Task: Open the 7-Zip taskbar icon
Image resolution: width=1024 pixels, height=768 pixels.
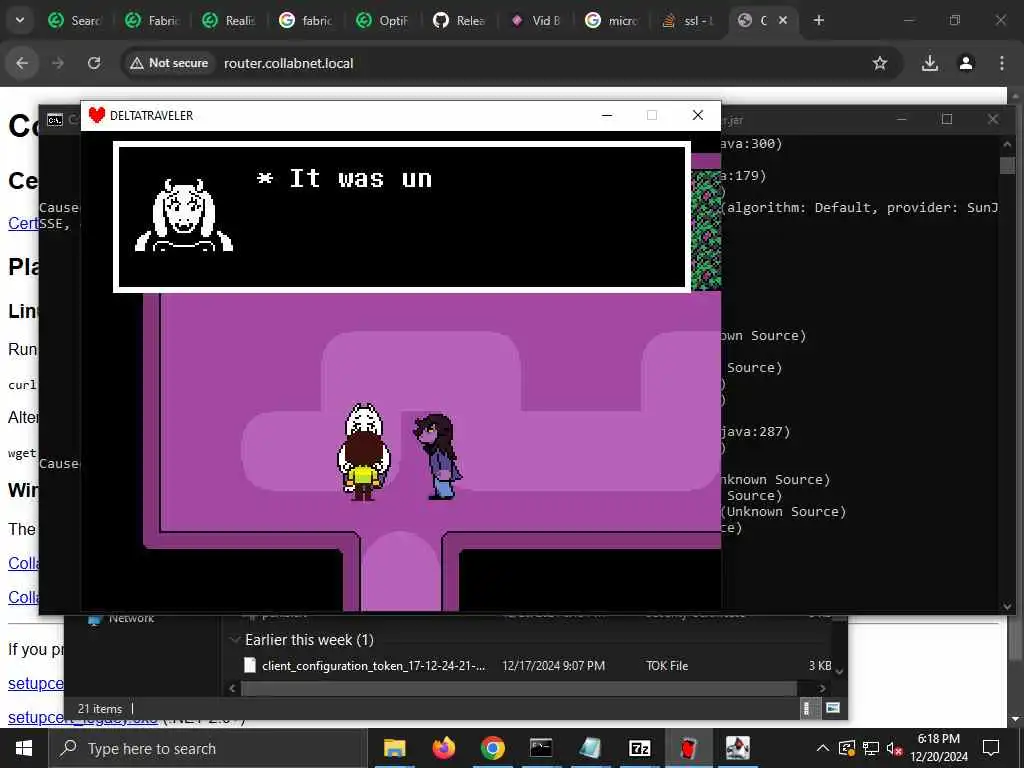Action: [639, 748]
